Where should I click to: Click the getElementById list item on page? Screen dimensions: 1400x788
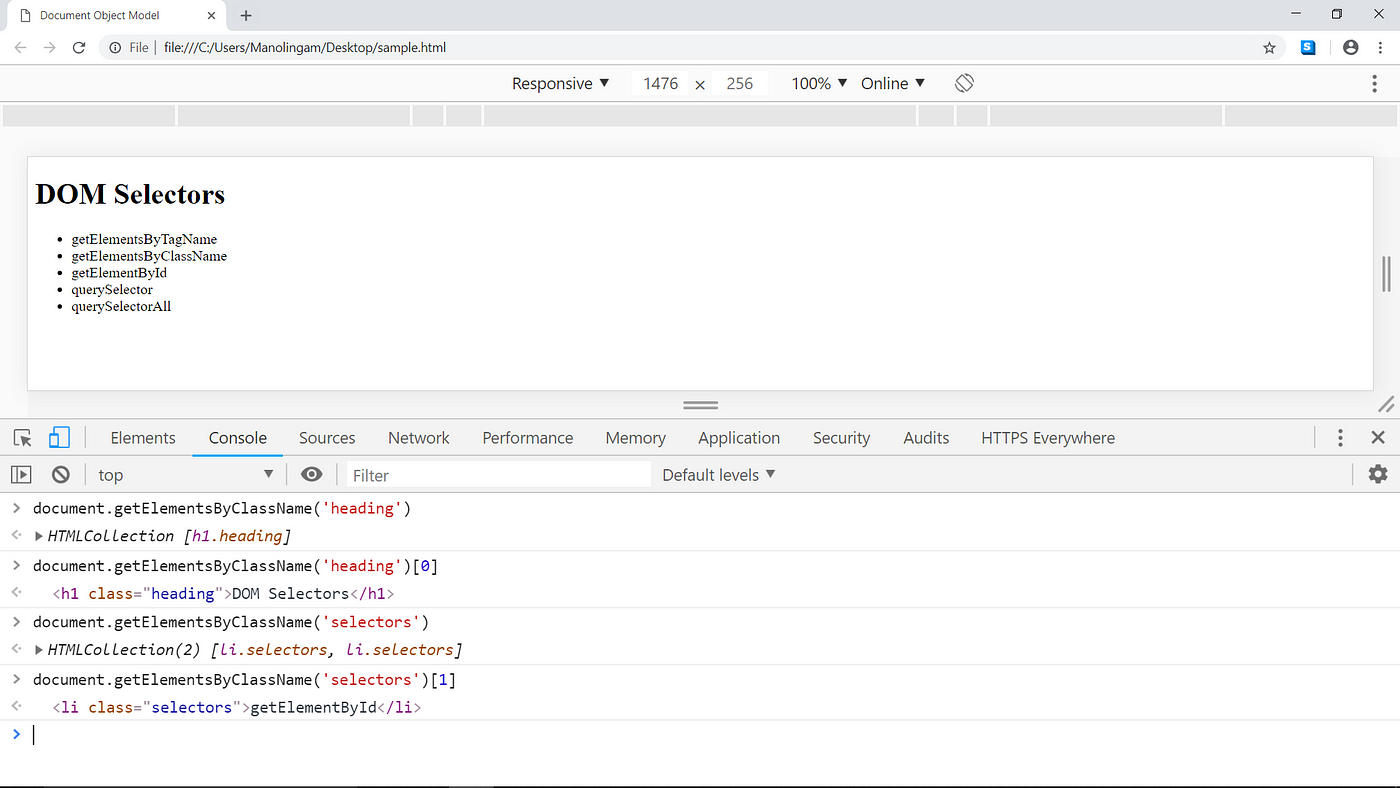pos(119,272)
